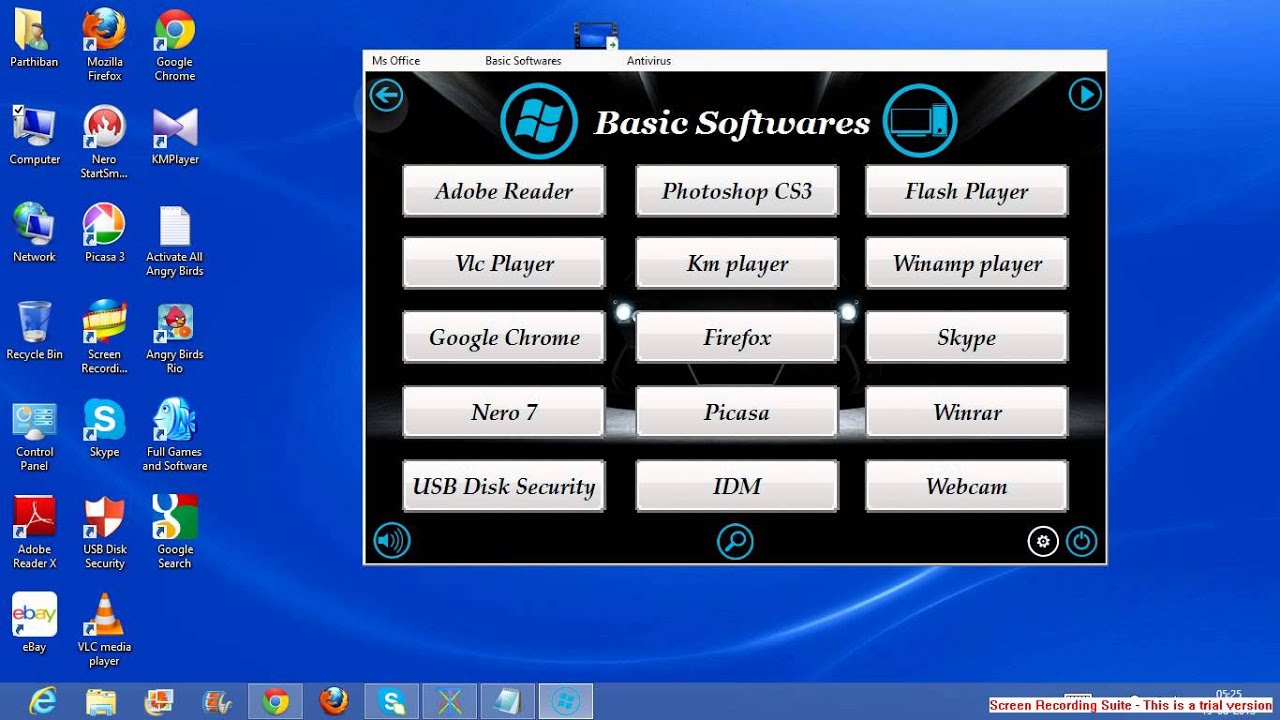Screen dimensions: 1280x720
Task: Open the Nero 7 button
Action: [504, 412]
